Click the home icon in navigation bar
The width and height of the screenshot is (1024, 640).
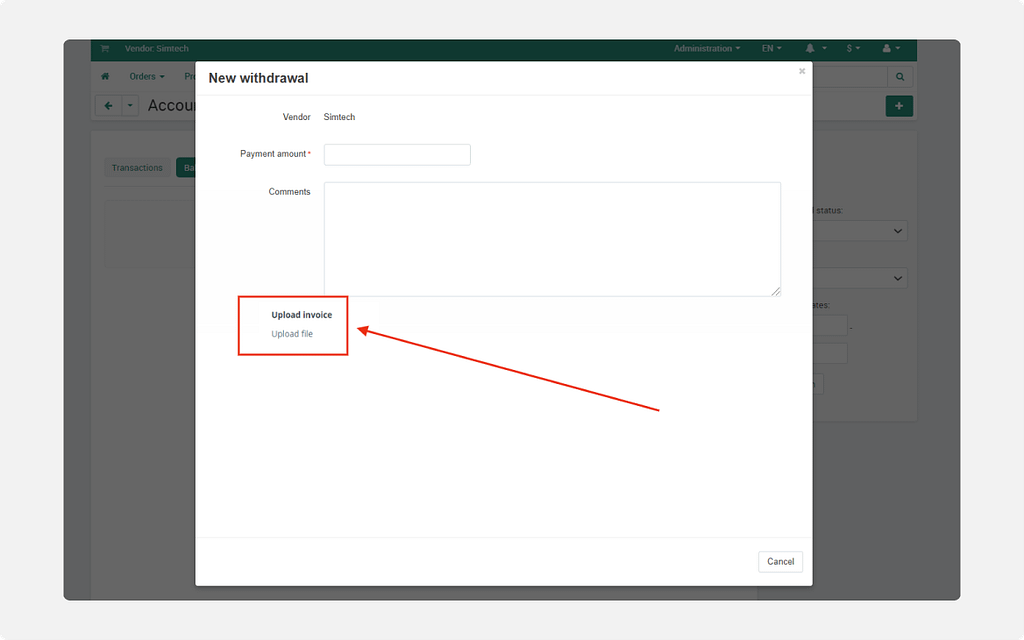click(105, 77)
